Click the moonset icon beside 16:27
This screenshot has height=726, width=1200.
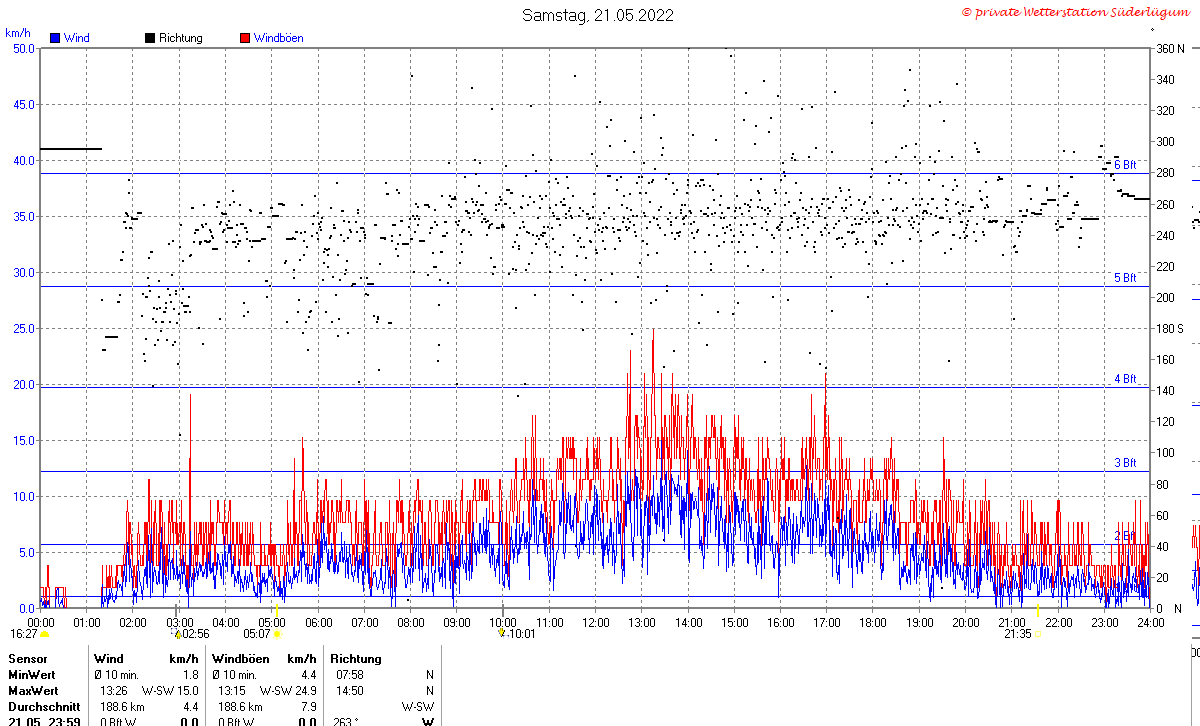point(45,634)
